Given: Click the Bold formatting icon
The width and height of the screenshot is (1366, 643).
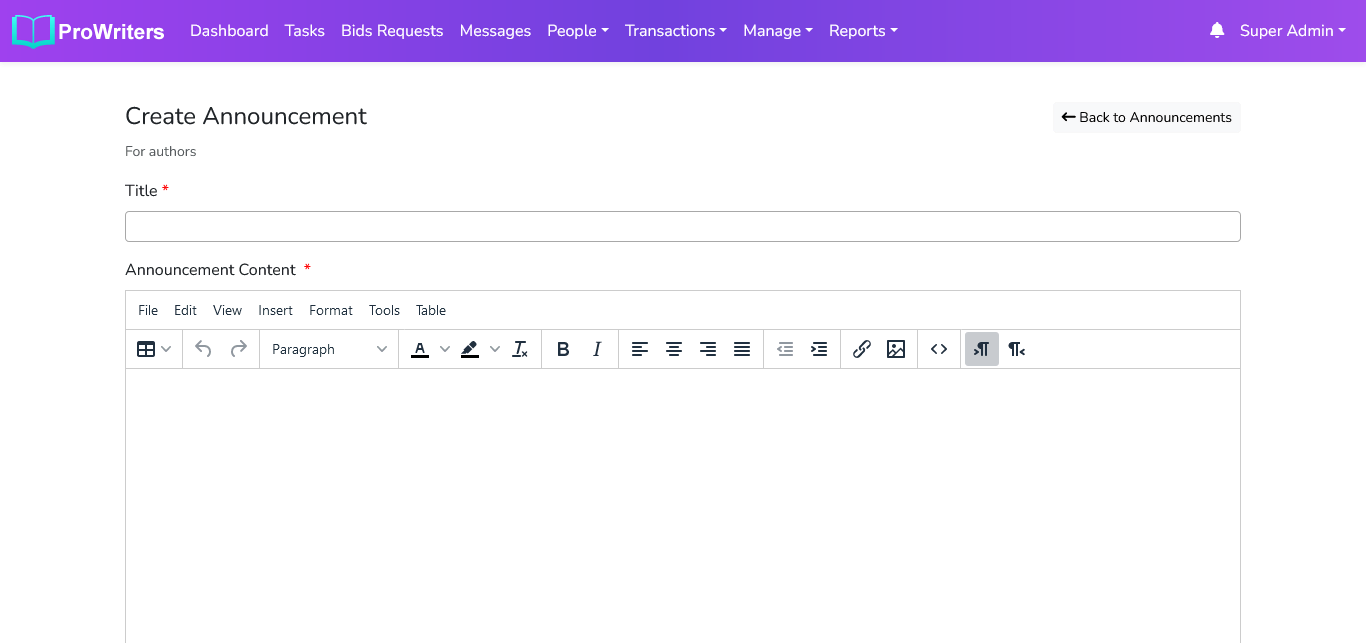Looking at the screenshot, I should (x=563, y=349).
